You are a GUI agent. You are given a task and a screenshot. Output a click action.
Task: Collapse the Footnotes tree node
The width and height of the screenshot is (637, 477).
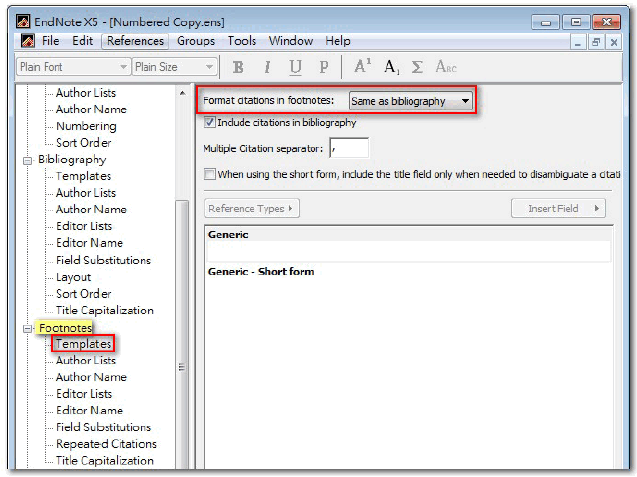coord(27,329)
